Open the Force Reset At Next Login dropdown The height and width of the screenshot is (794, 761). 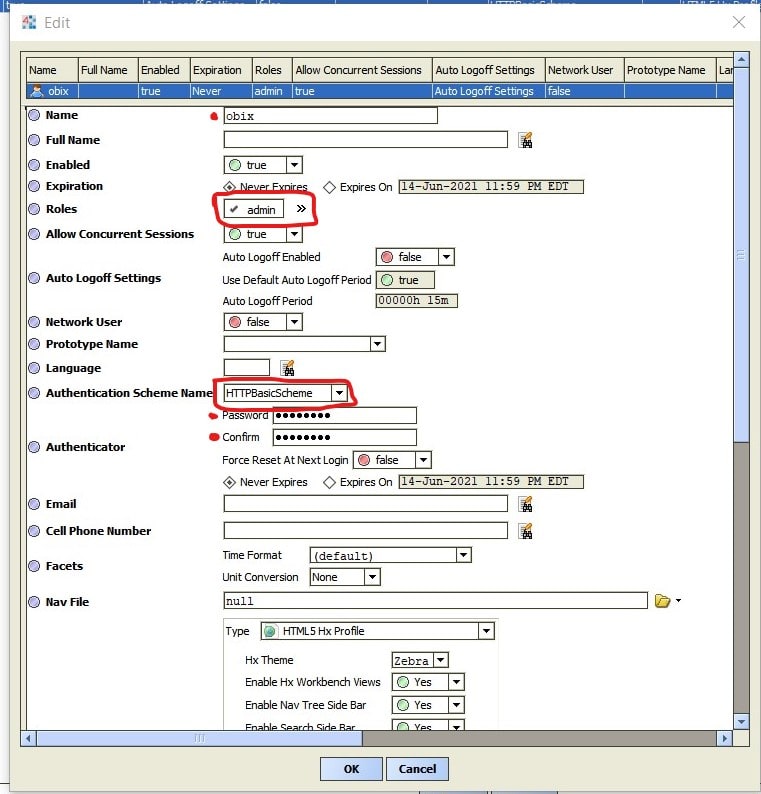pyautogui.click(x=423, y=460)
